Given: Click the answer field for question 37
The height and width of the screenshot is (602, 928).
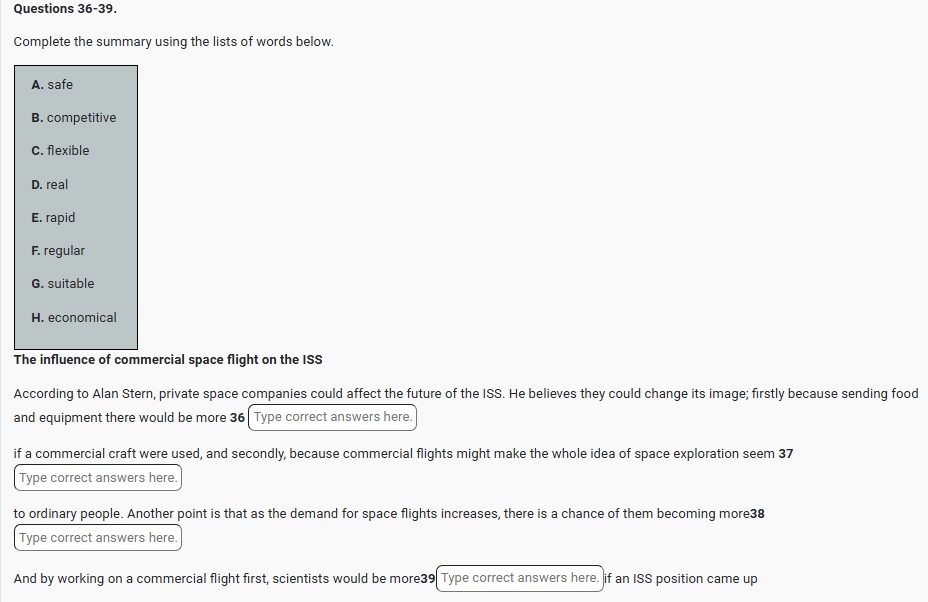Looking at the screenshot, I should 98,478.
